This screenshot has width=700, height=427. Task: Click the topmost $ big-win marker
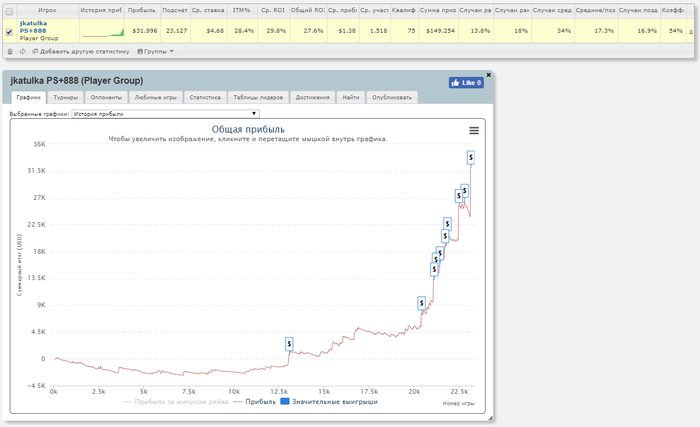471,157
